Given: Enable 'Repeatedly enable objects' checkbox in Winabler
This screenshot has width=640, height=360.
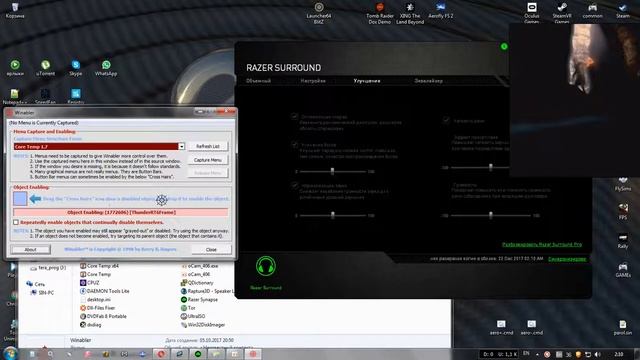Looking at the screenshot, I should 16,222.
